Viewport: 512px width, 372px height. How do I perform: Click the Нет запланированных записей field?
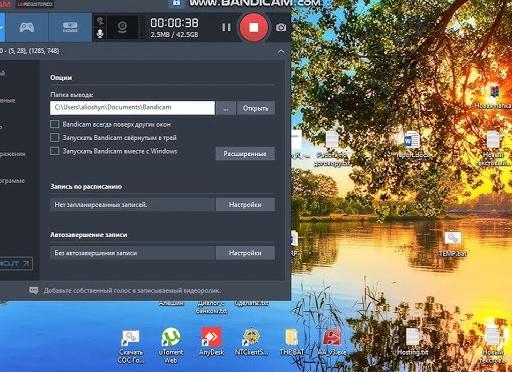(132, 204)
